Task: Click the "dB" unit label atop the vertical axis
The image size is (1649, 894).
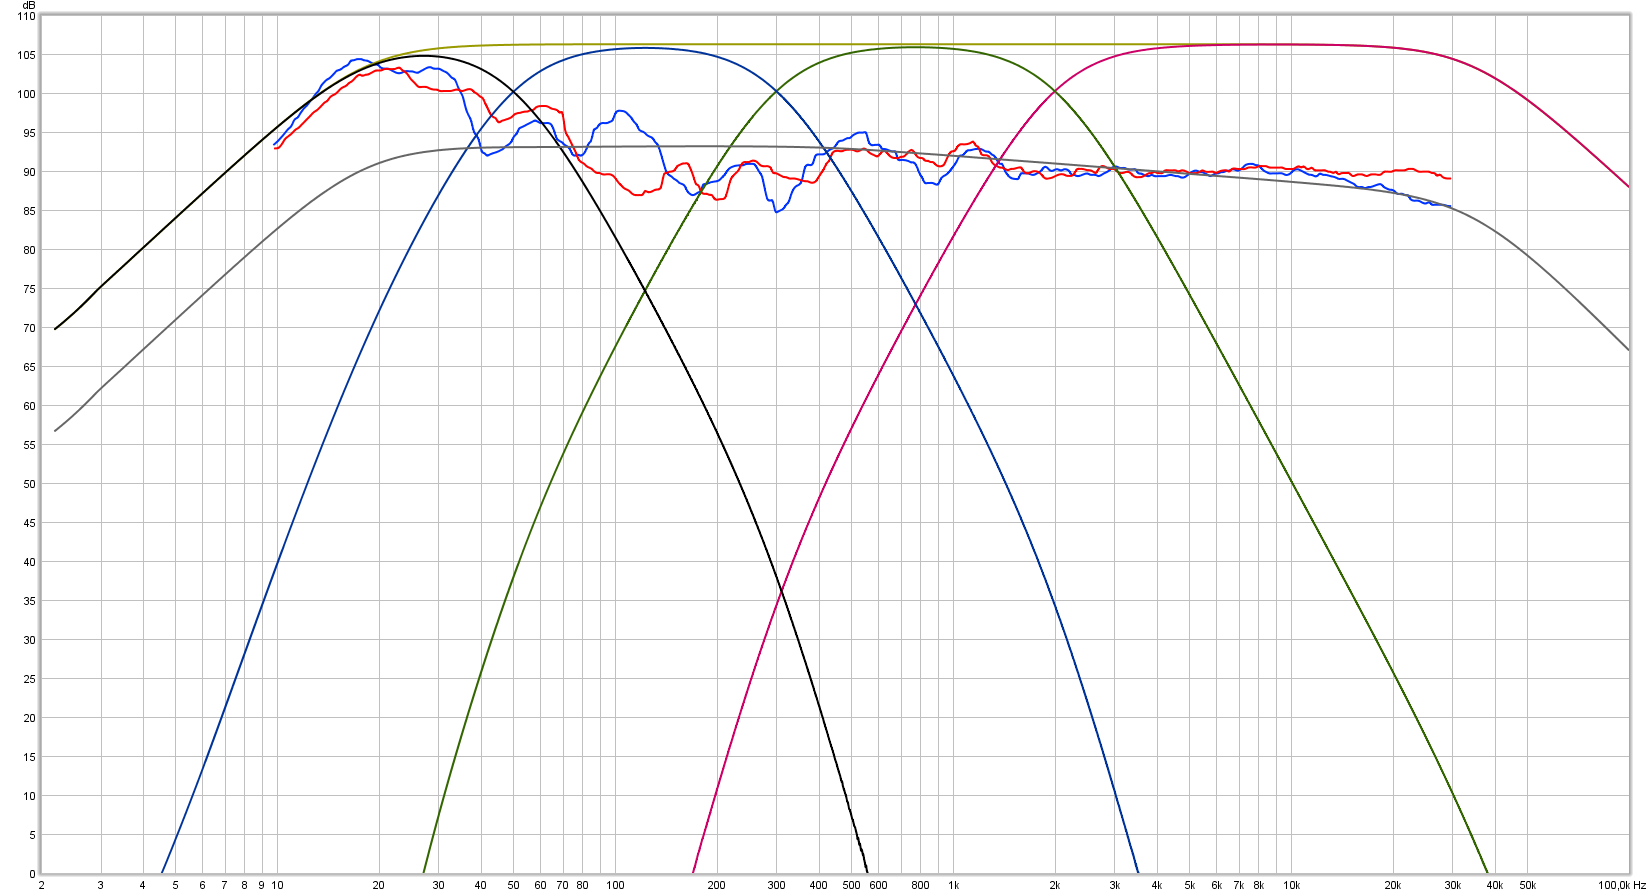Action: click(x=29, y=5)
